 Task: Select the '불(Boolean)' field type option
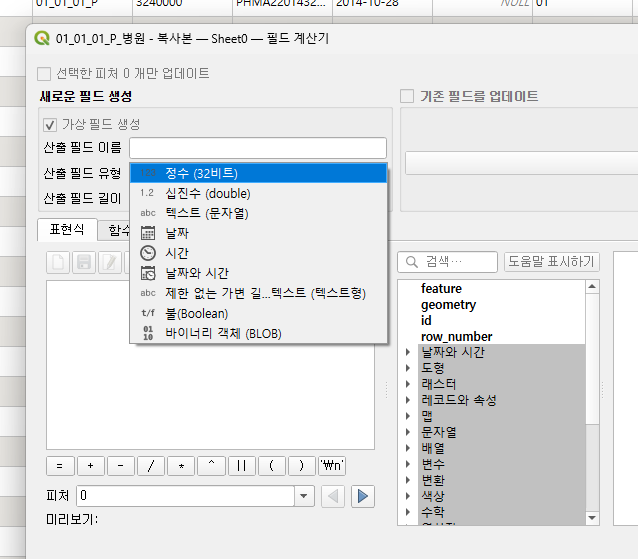pos(258,313)
